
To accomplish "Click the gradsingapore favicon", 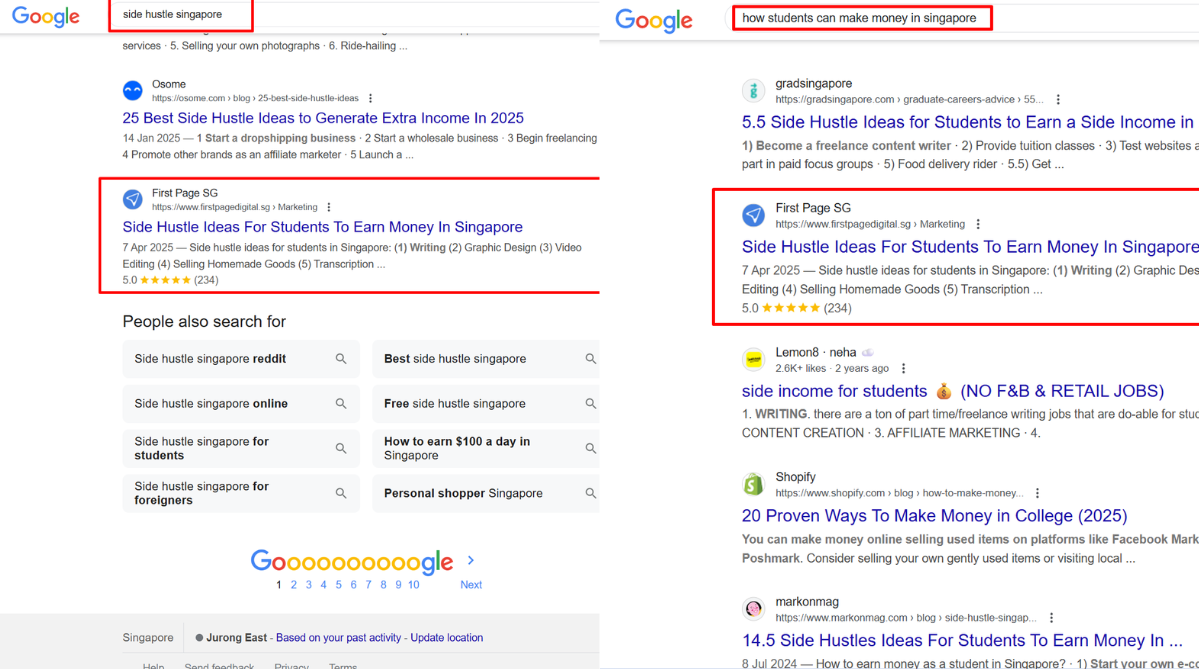I will pyautogui.click(x=753, y=90).
